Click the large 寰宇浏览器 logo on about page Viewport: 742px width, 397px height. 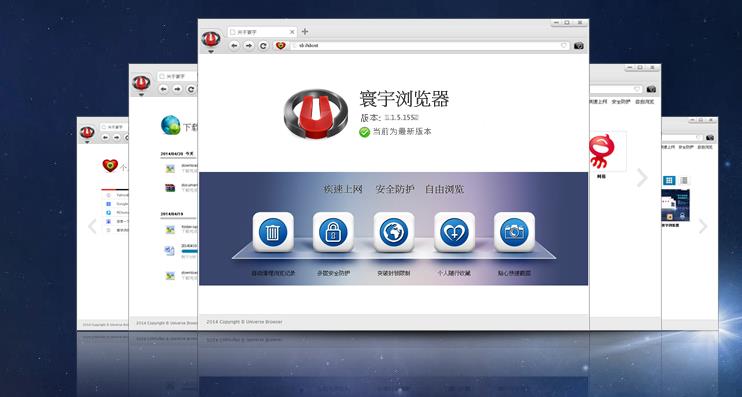point(316,113)
